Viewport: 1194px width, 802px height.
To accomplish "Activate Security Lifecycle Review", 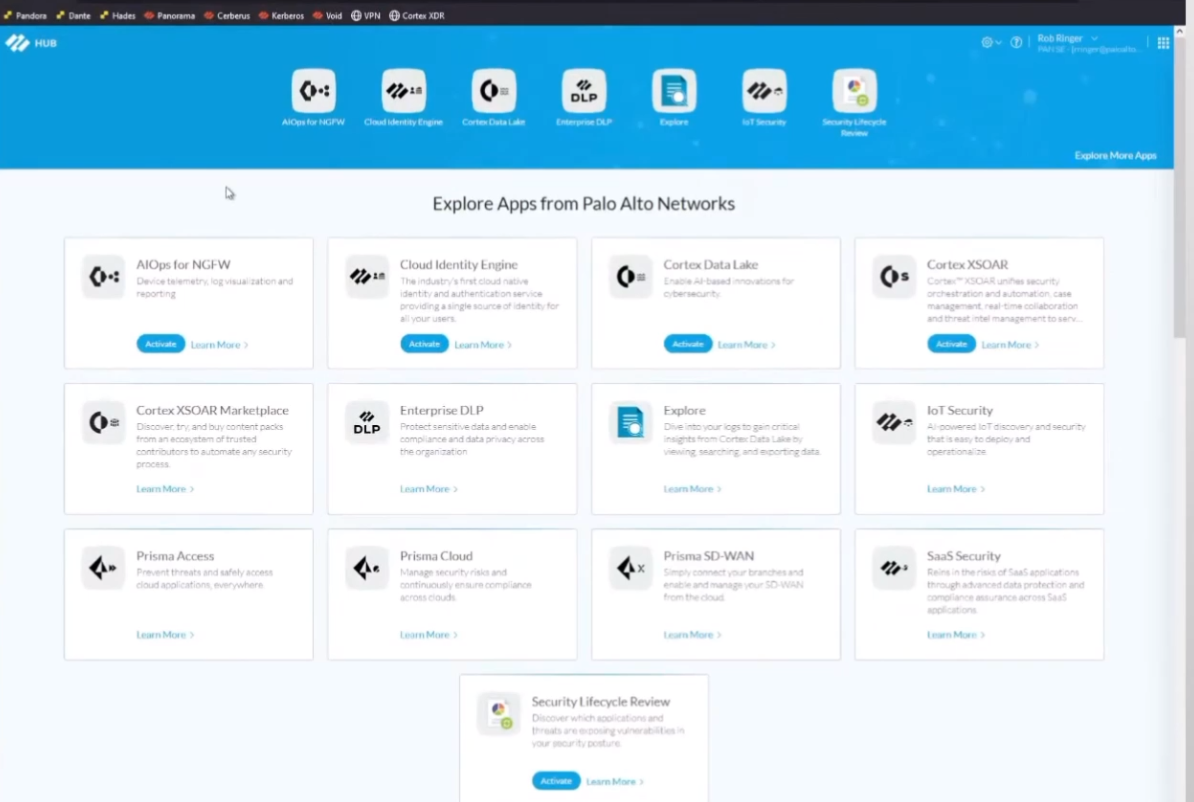I will (556, 781).
